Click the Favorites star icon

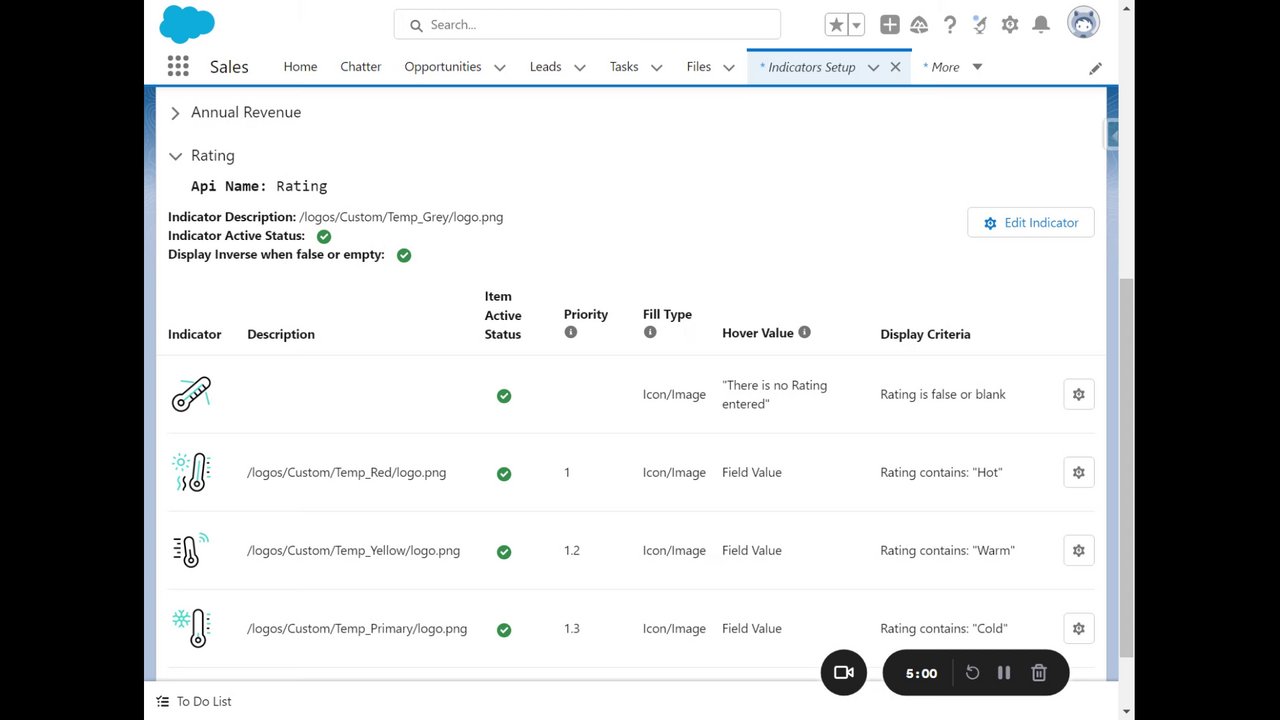pos(836,25)
